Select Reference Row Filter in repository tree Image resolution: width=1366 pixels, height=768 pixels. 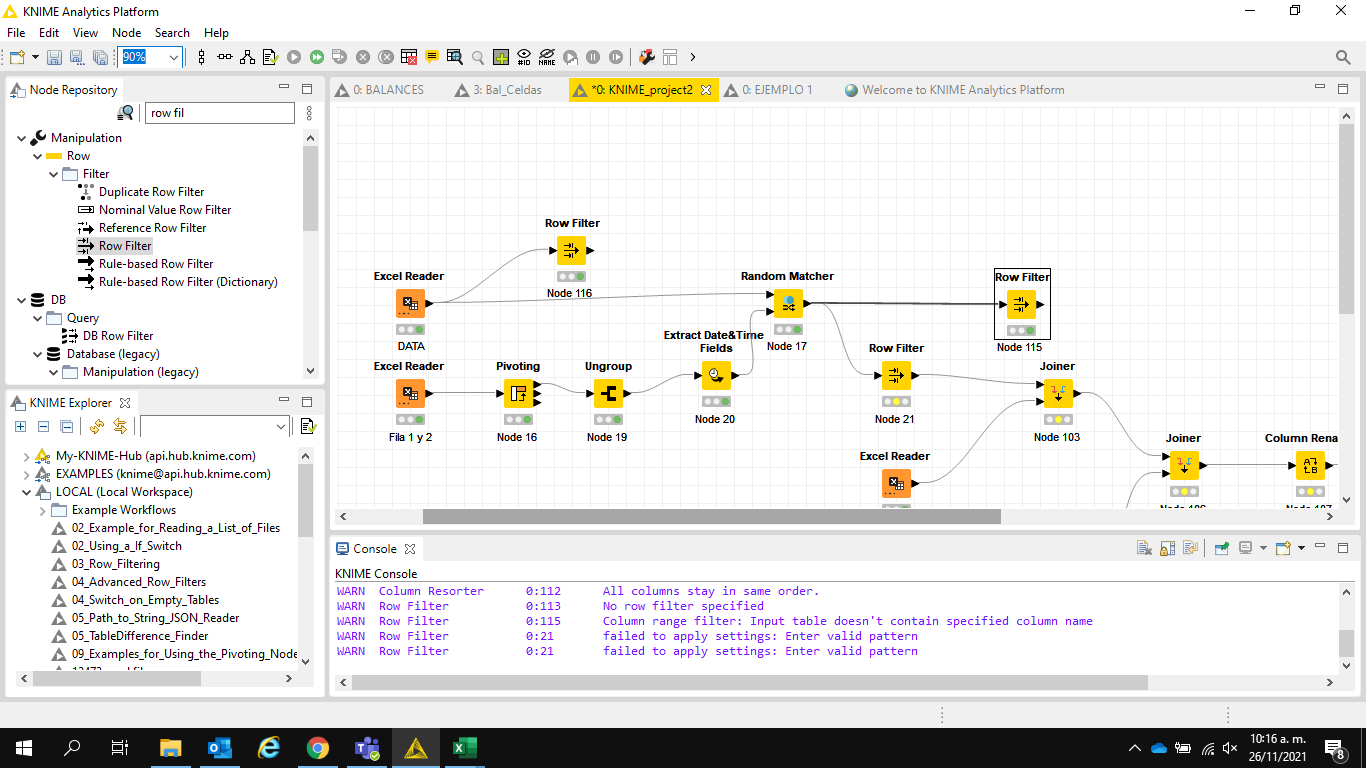point(152,228)
